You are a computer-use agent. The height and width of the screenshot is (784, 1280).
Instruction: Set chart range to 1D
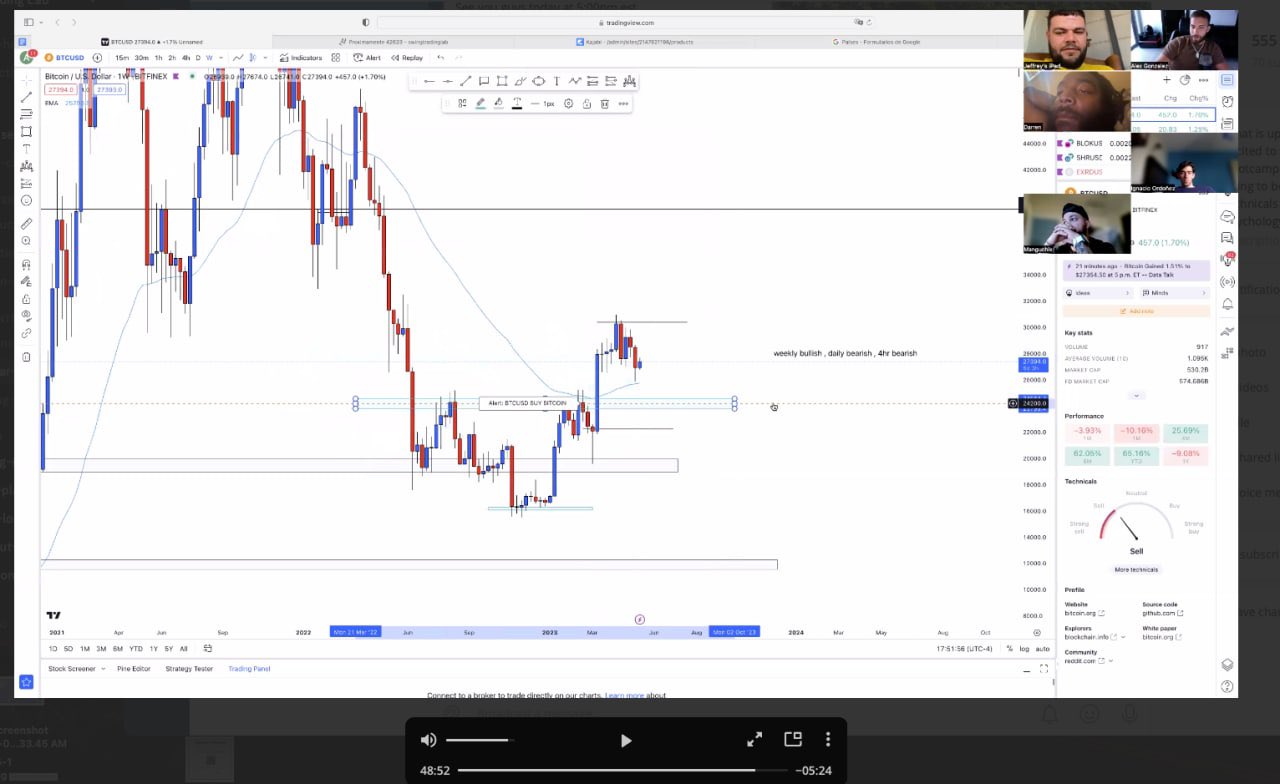(x=53, y=649)
